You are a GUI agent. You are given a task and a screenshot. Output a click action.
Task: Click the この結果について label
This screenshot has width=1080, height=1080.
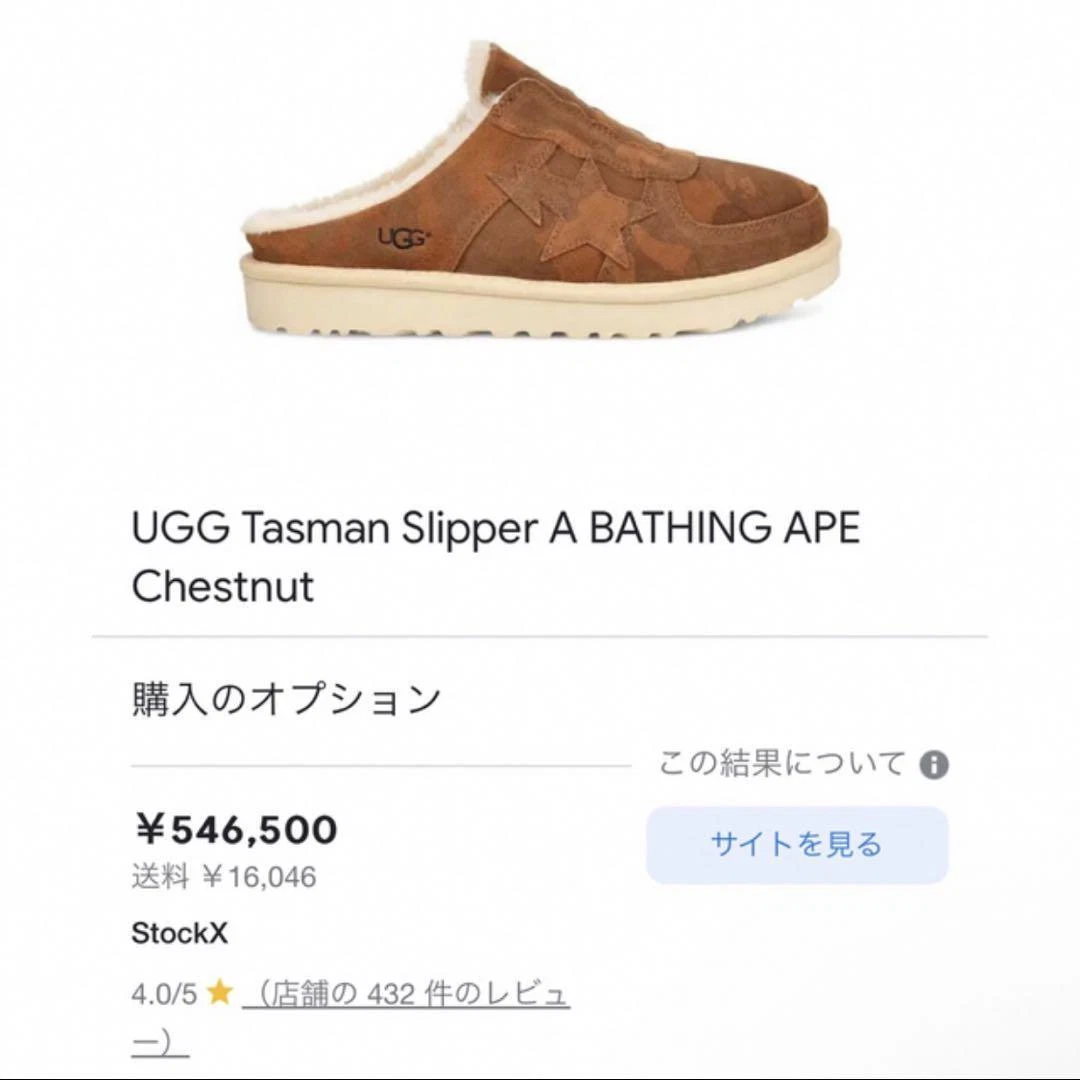[x=781, y=764]
